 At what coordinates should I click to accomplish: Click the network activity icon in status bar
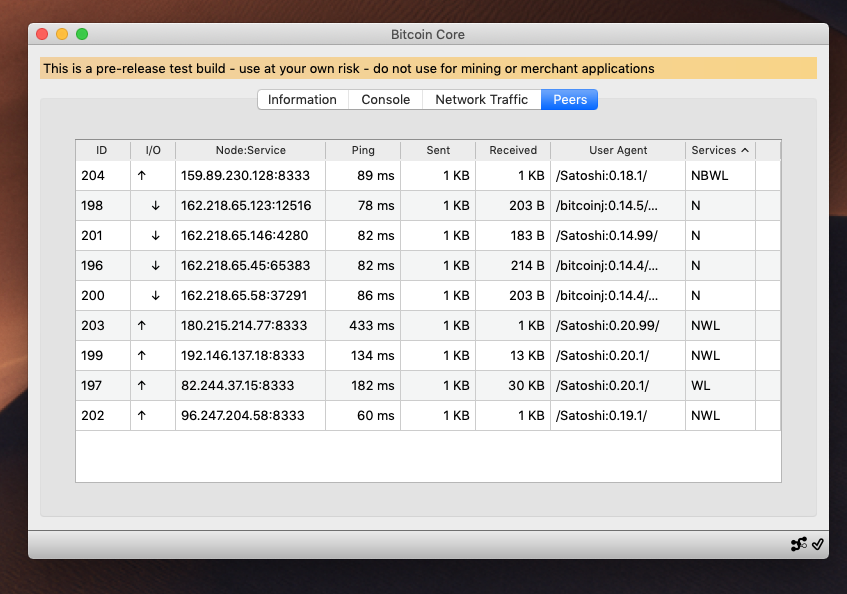[798, 544]
